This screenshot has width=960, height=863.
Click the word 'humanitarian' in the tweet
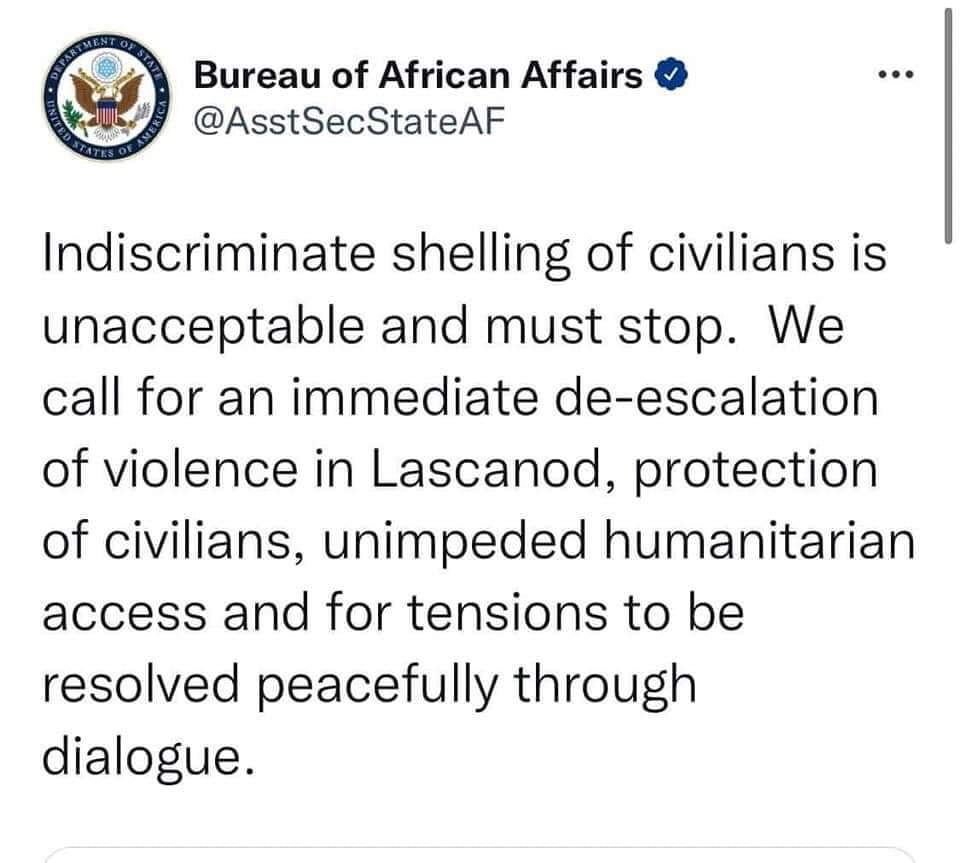point(760,541)
